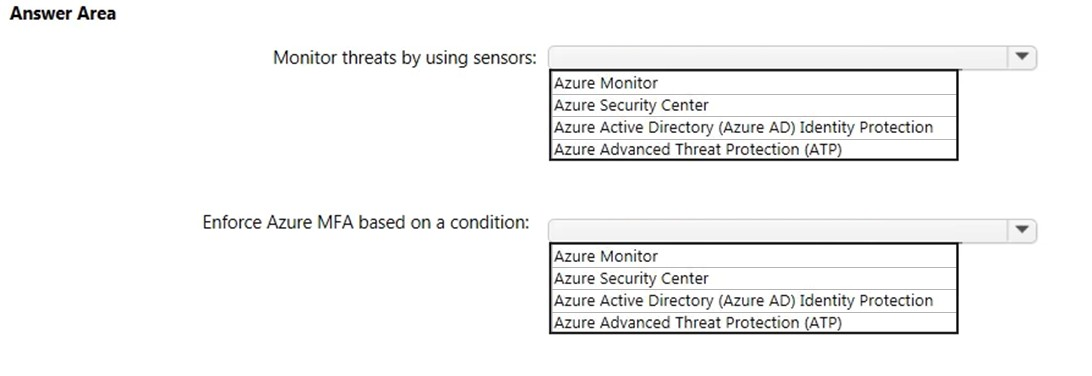The width and height of the screenshot is (1092, 376).
Task: Open the Enforce Azure MFA dropdown arrow
Action: click(x=1022, y=230)
